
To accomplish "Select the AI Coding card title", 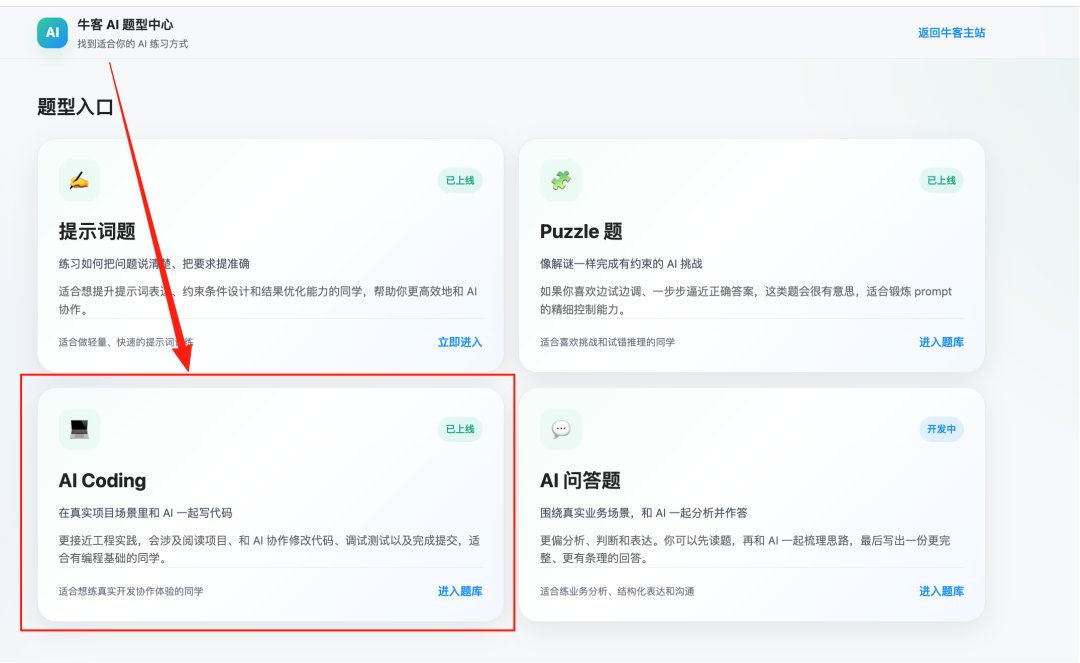I will tap(103, 481).
